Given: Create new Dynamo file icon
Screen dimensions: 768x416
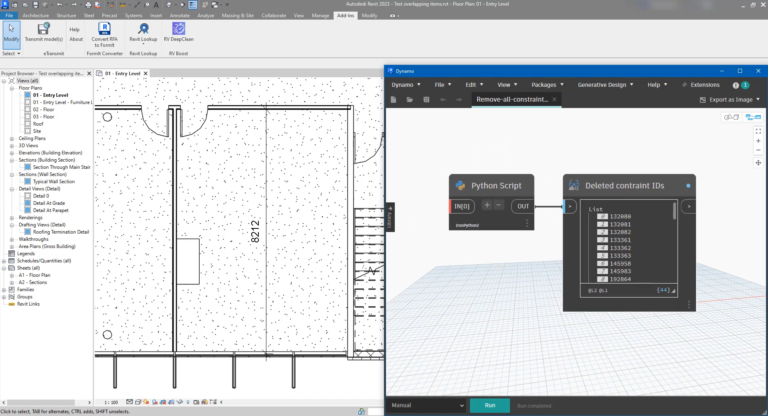Looking at the screenshot, I should [393, 99].
